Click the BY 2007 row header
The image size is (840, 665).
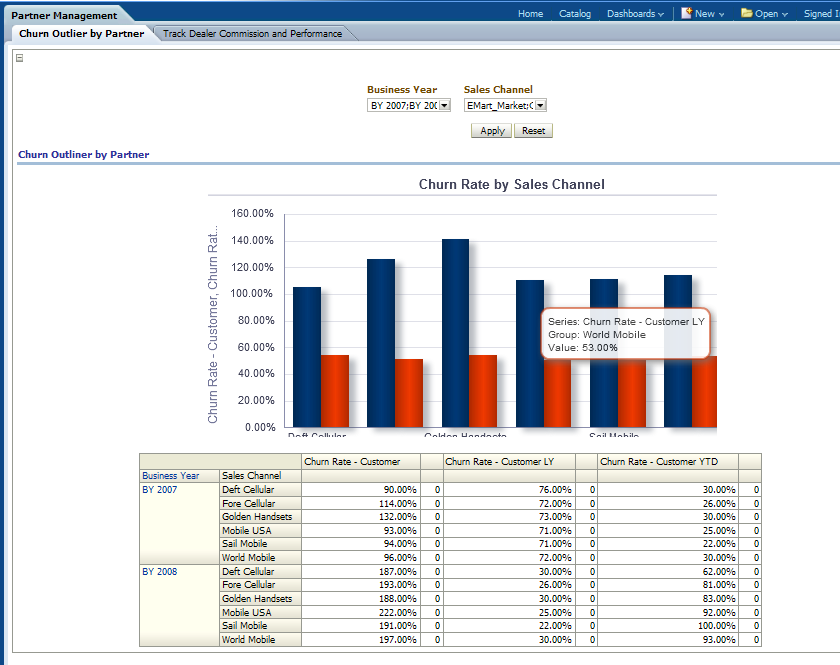(x=160, y=490)
